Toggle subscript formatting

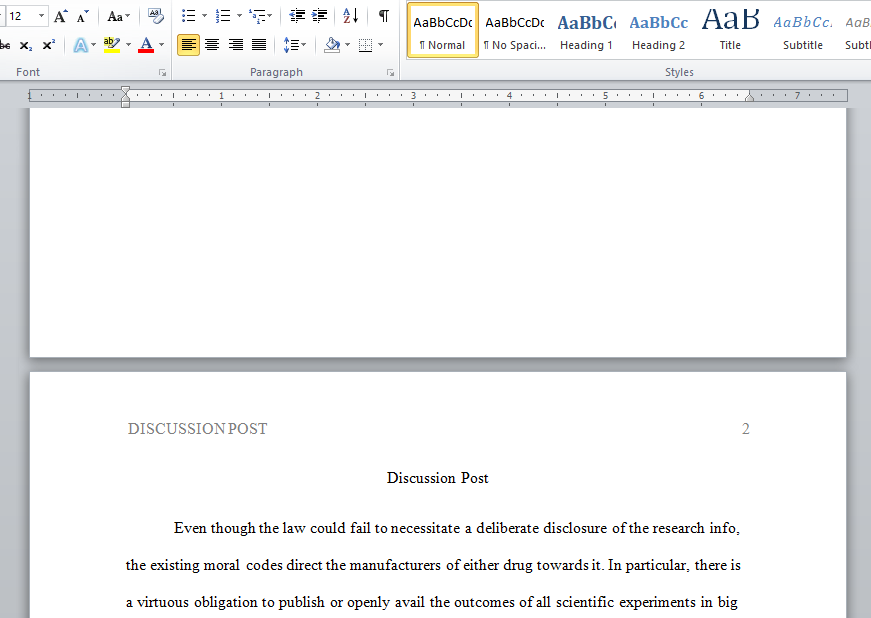tap(26, 46)
